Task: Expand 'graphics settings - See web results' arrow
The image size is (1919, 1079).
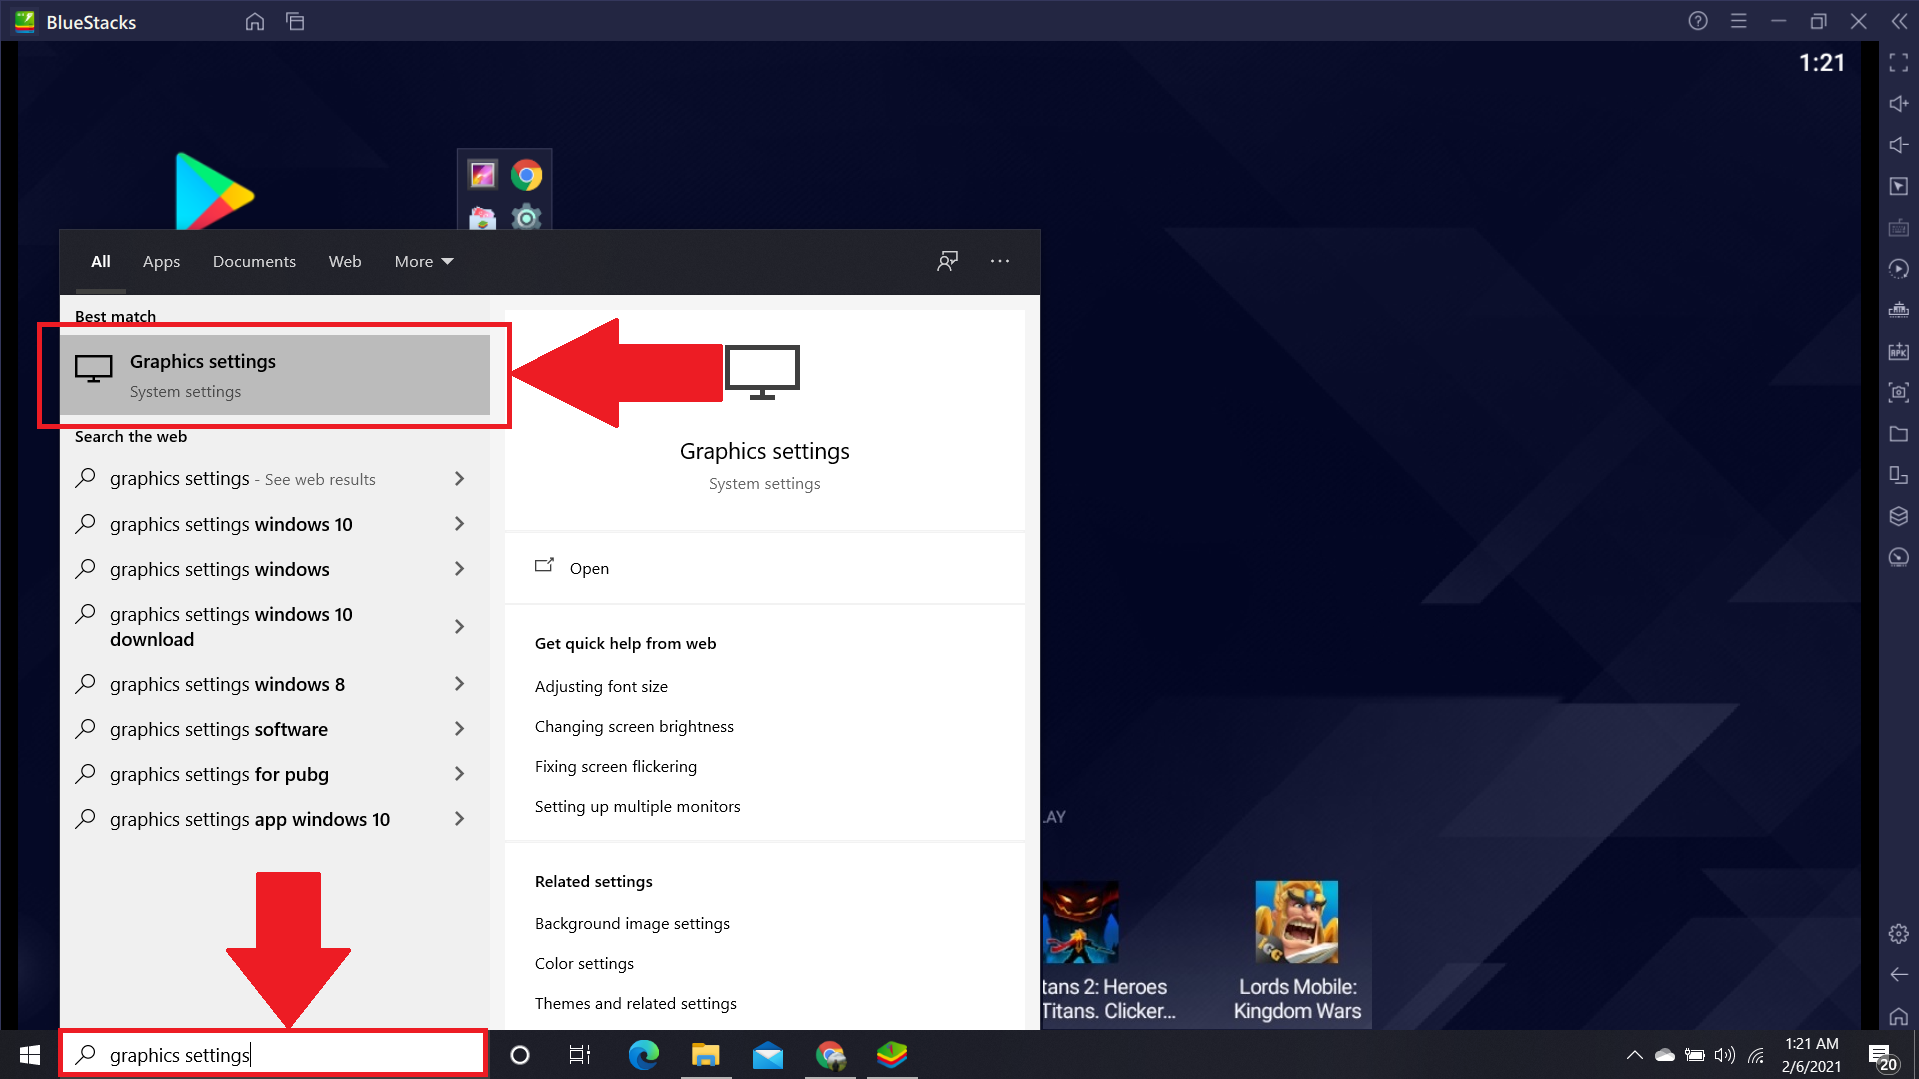Action: (459, 479)
